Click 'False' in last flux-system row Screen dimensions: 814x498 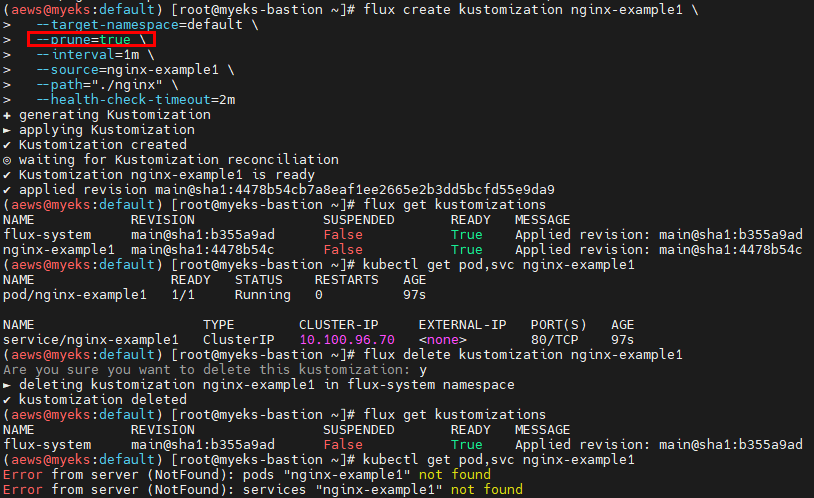(x=343, y=445)
